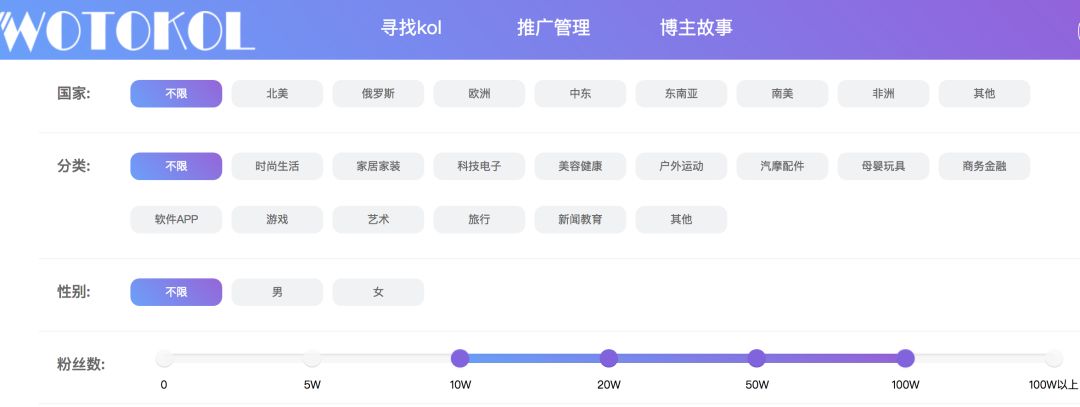The height and width of the screenshot is (407, 1080).
Task: Click the 分类 label
Action: (74, 166)
